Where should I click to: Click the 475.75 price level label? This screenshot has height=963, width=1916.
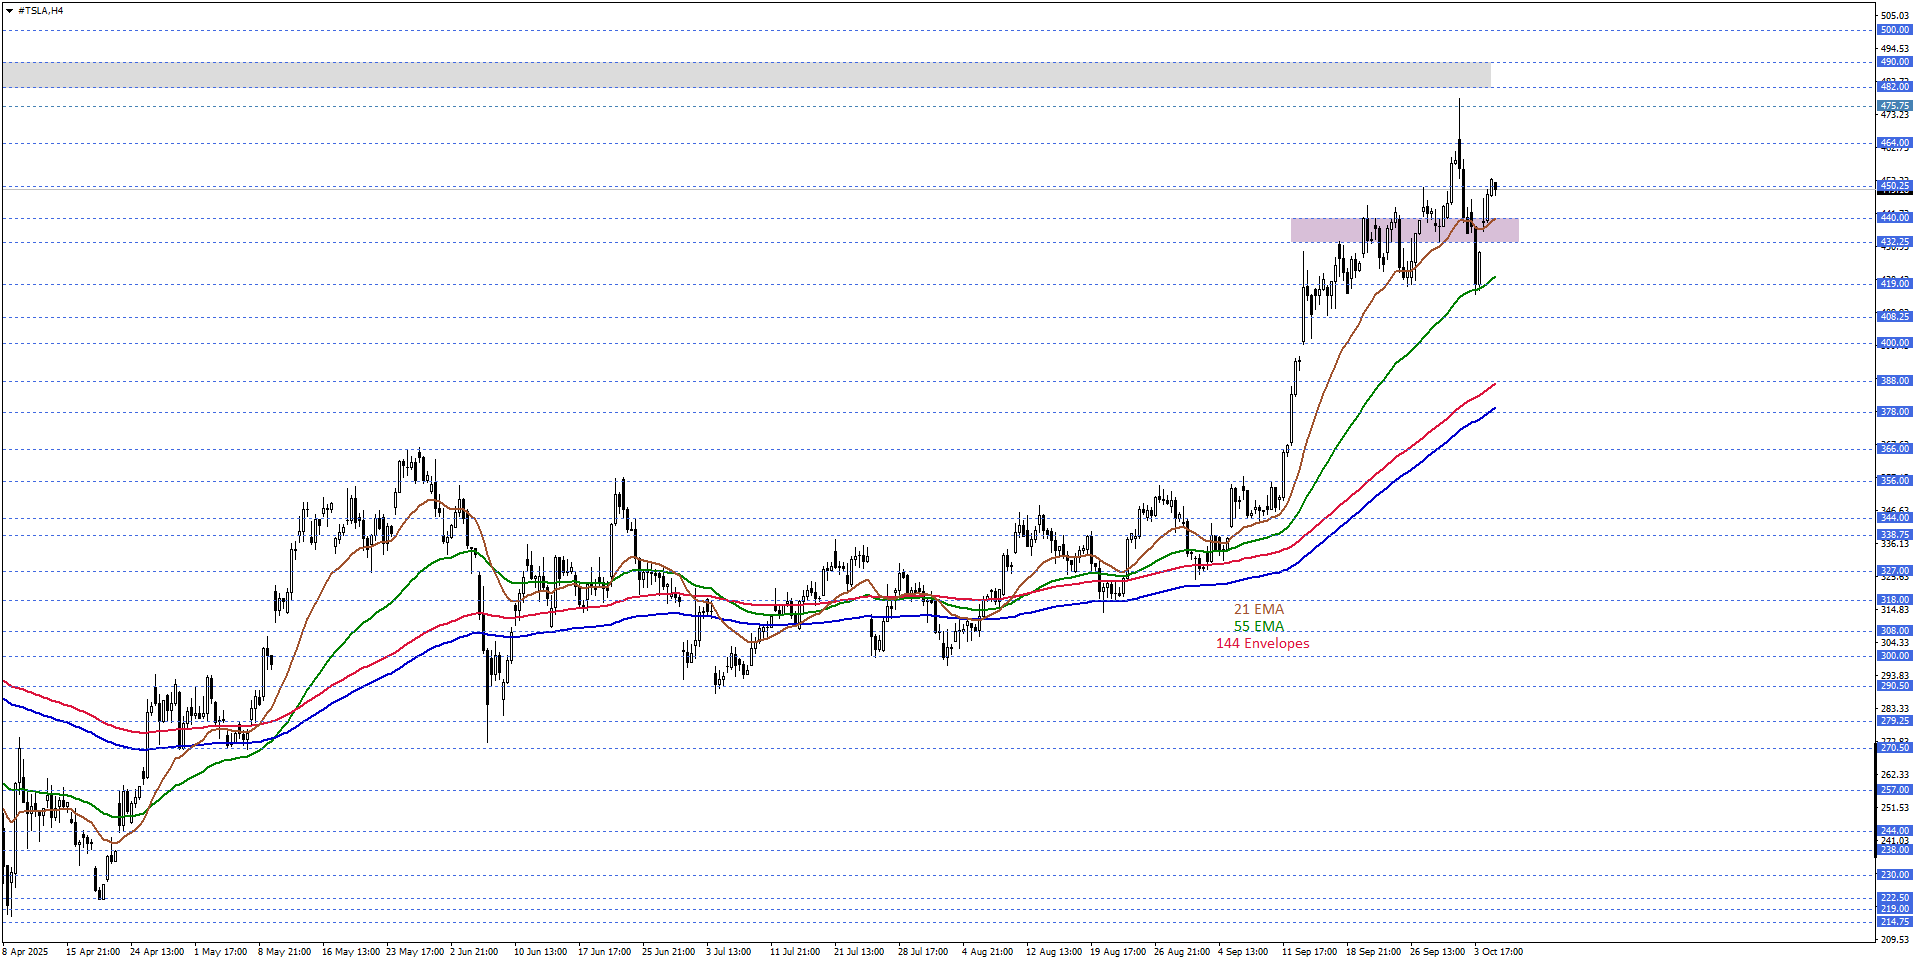tap(1894, 106)
